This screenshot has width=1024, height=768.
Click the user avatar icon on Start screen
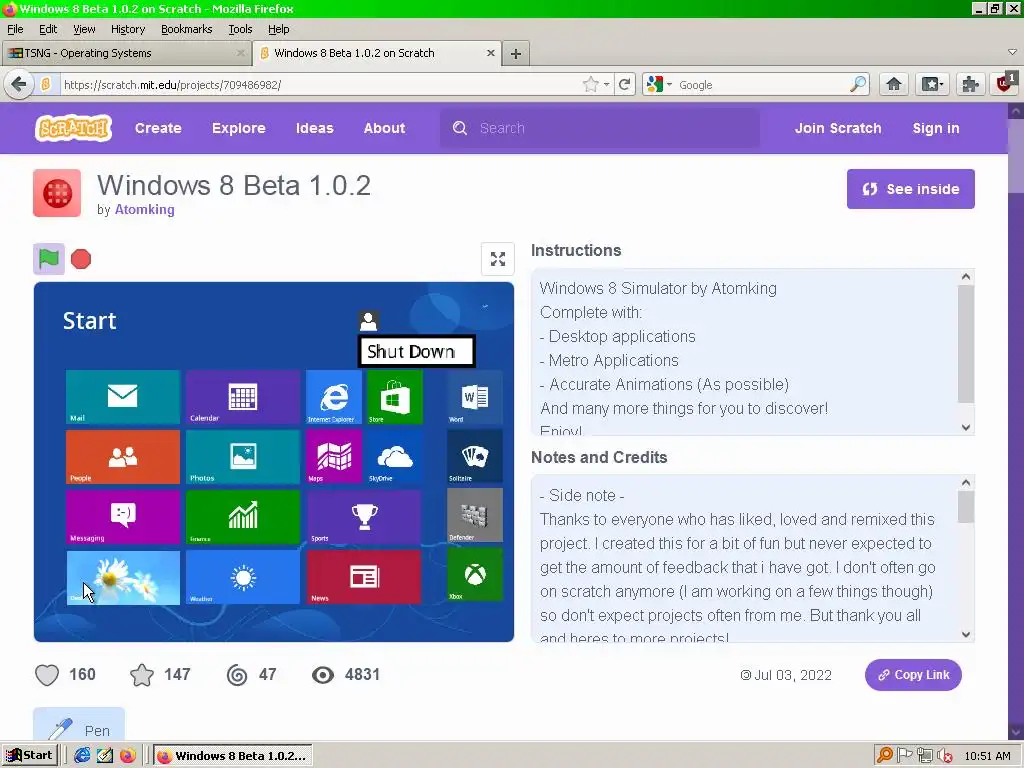(x=368, y=321)
